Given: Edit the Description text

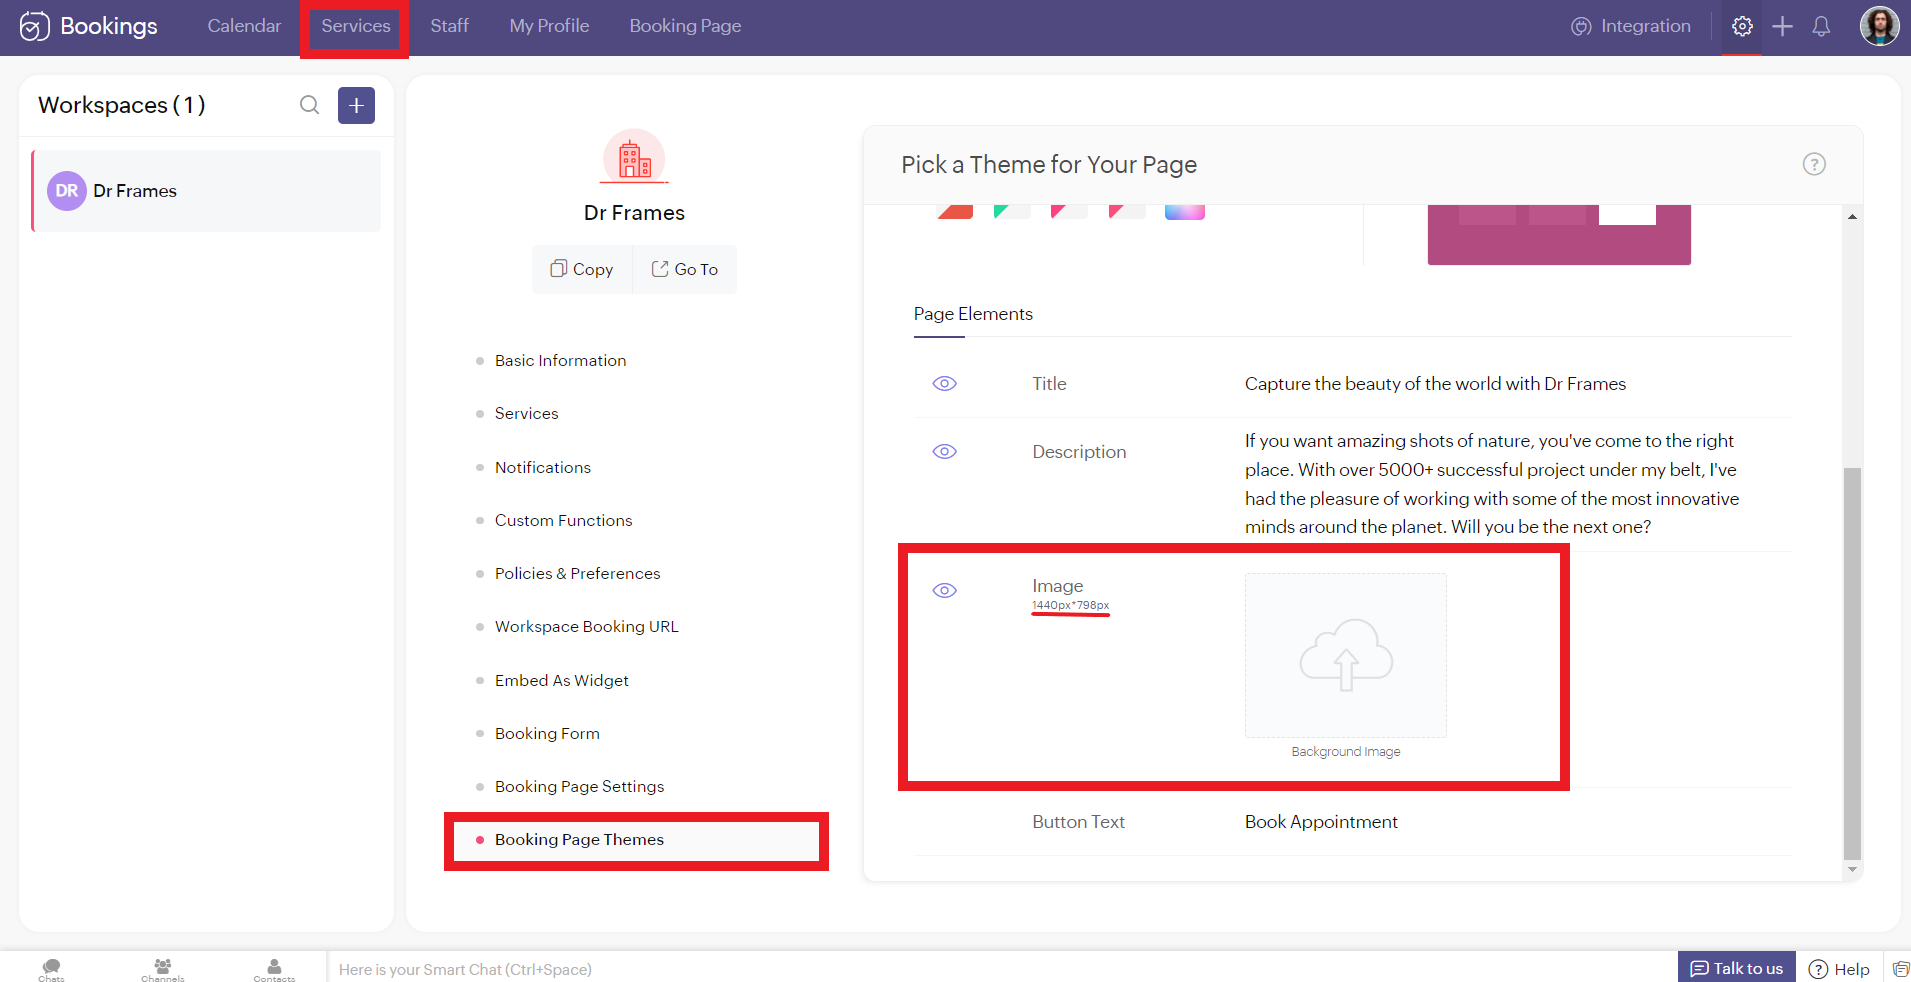Looking at the screenshot, I should (1492, 484).
